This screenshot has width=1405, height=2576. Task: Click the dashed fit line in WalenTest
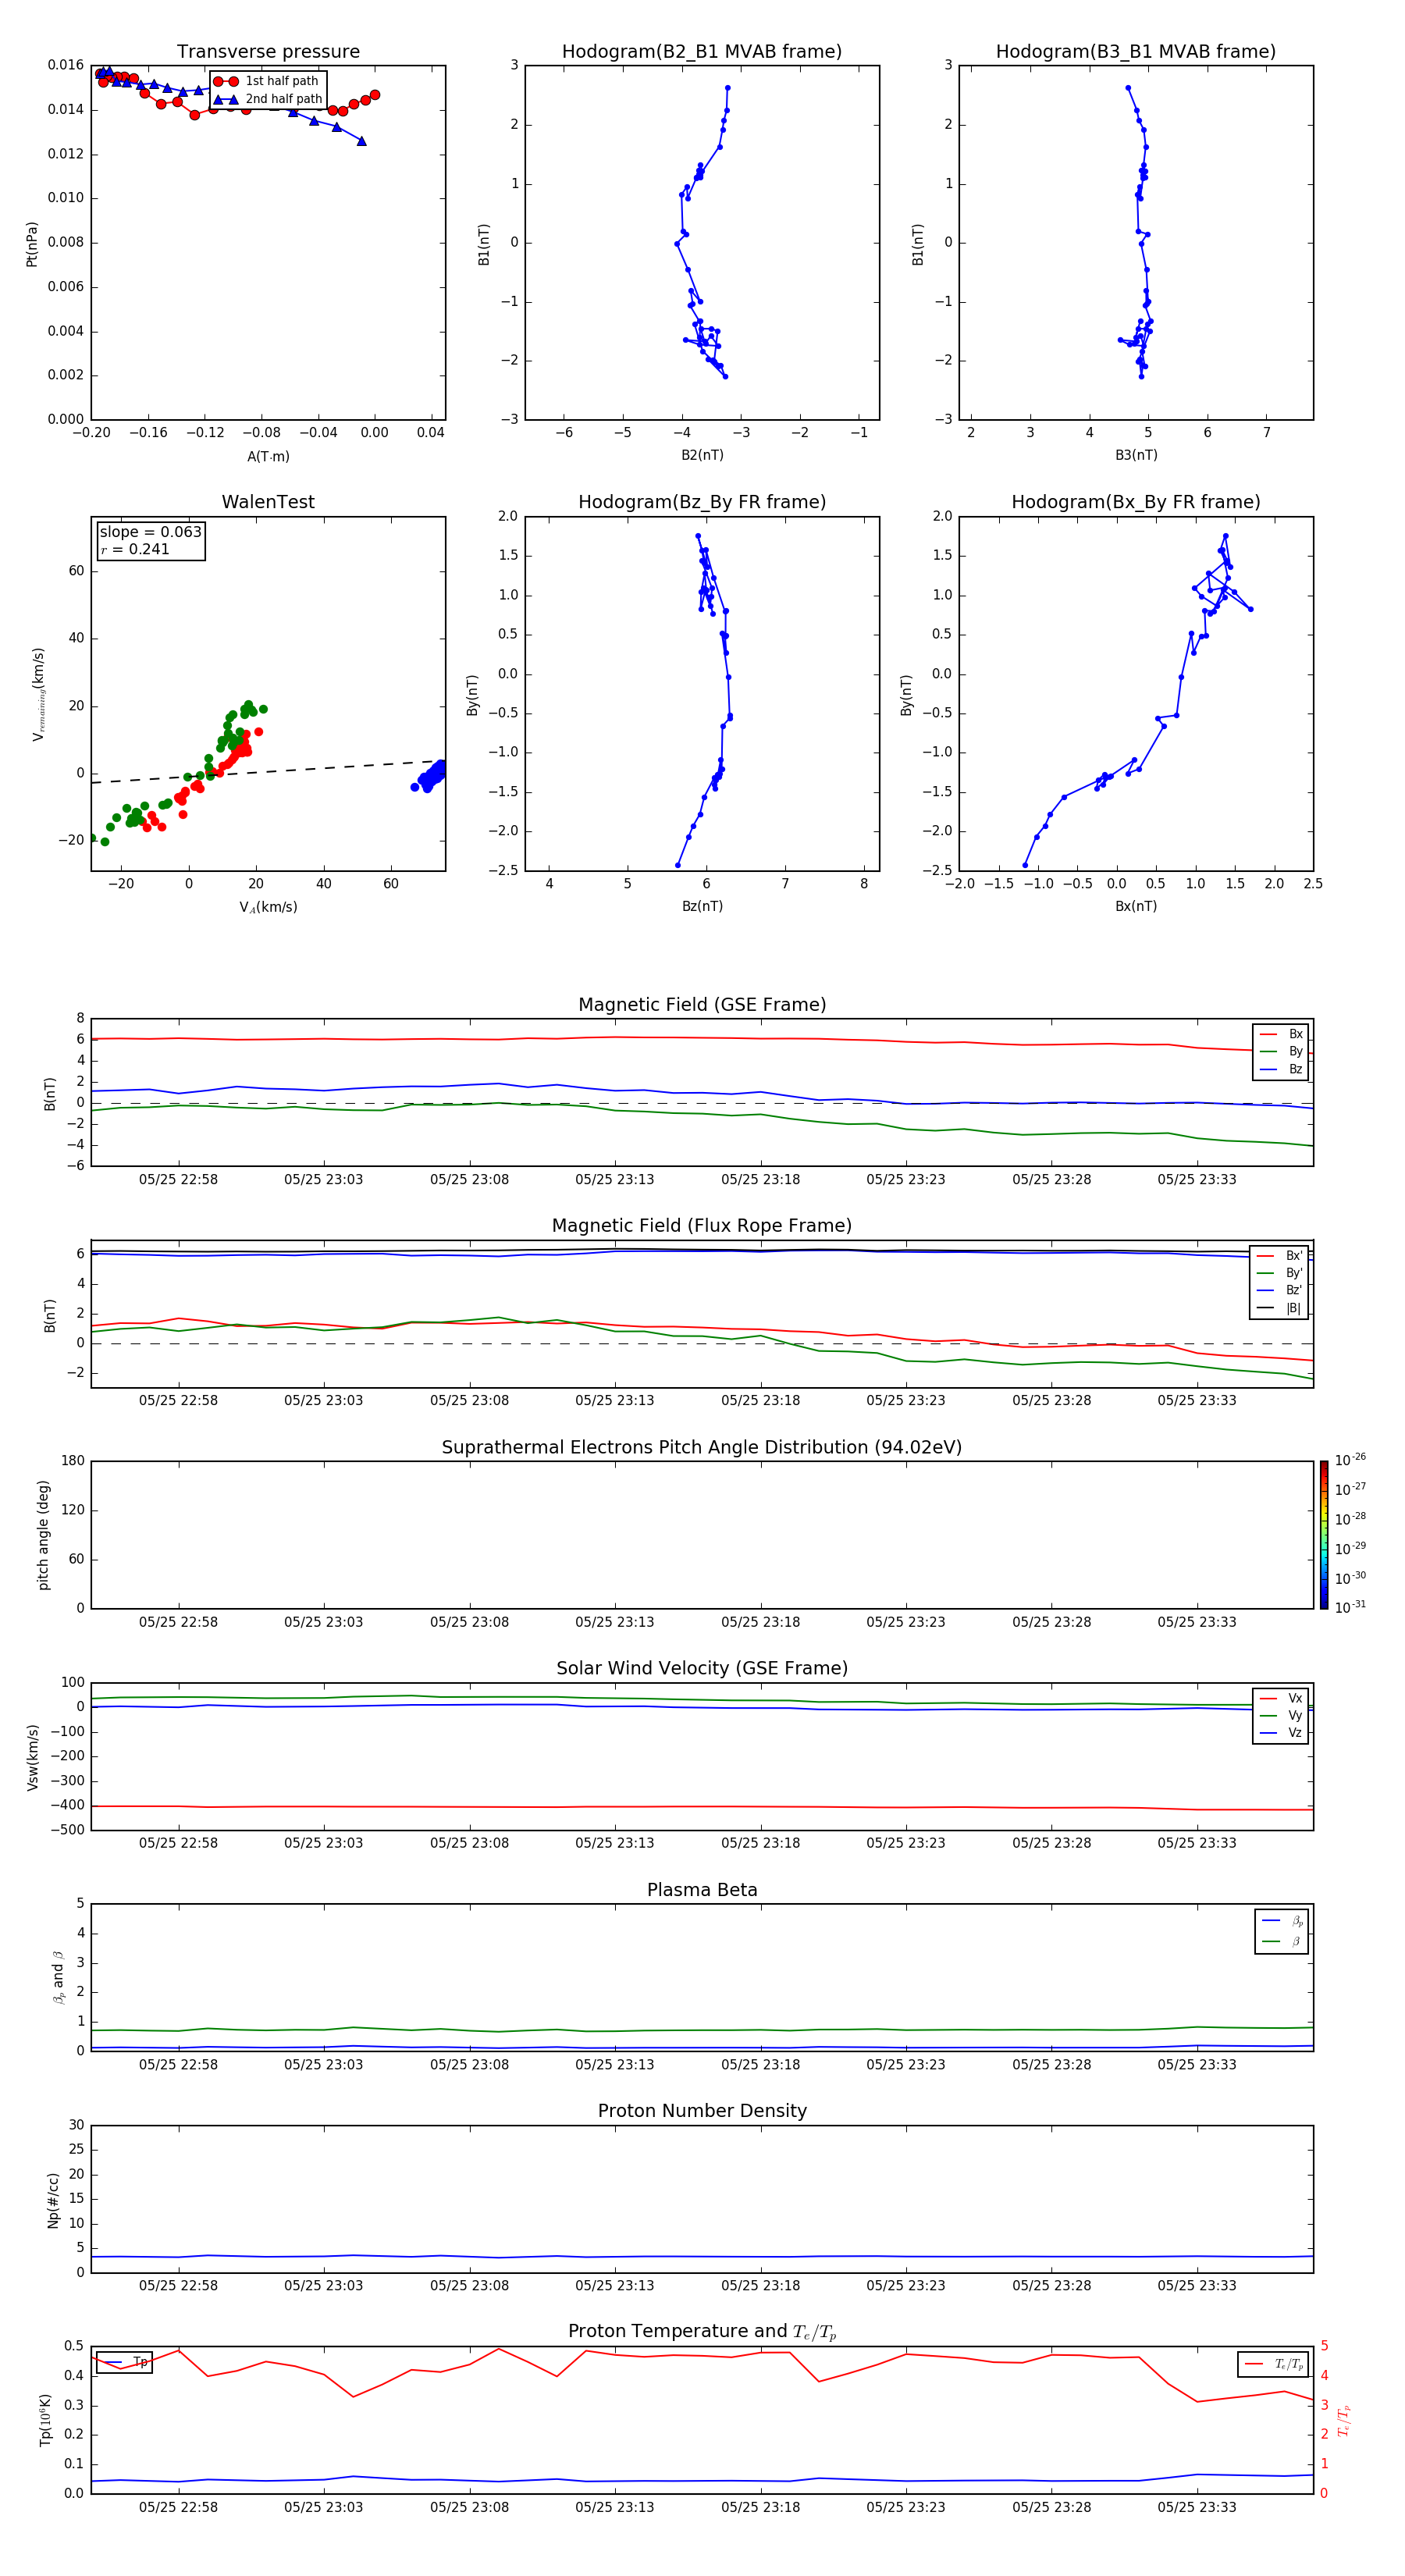tap(268, 771)
